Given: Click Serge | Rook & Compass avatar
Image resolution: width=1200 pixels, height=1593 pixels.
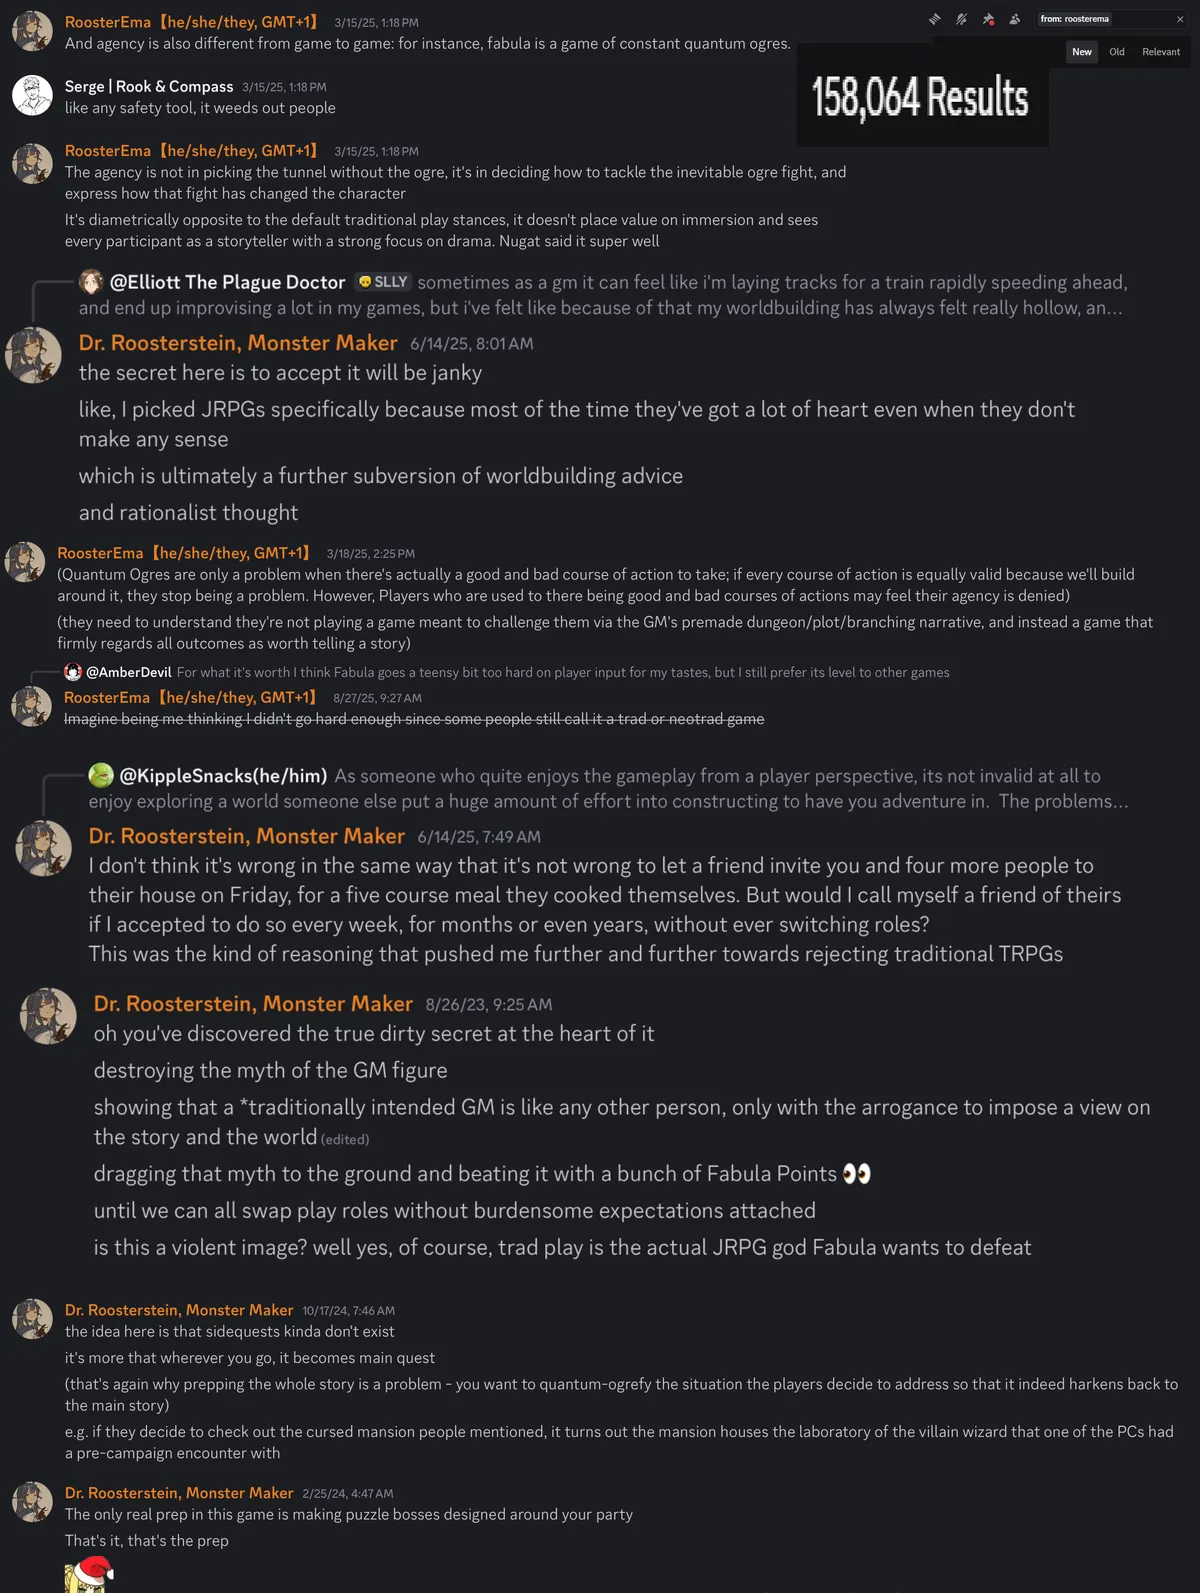Looking at the screenshot, I should pos(32,96).
